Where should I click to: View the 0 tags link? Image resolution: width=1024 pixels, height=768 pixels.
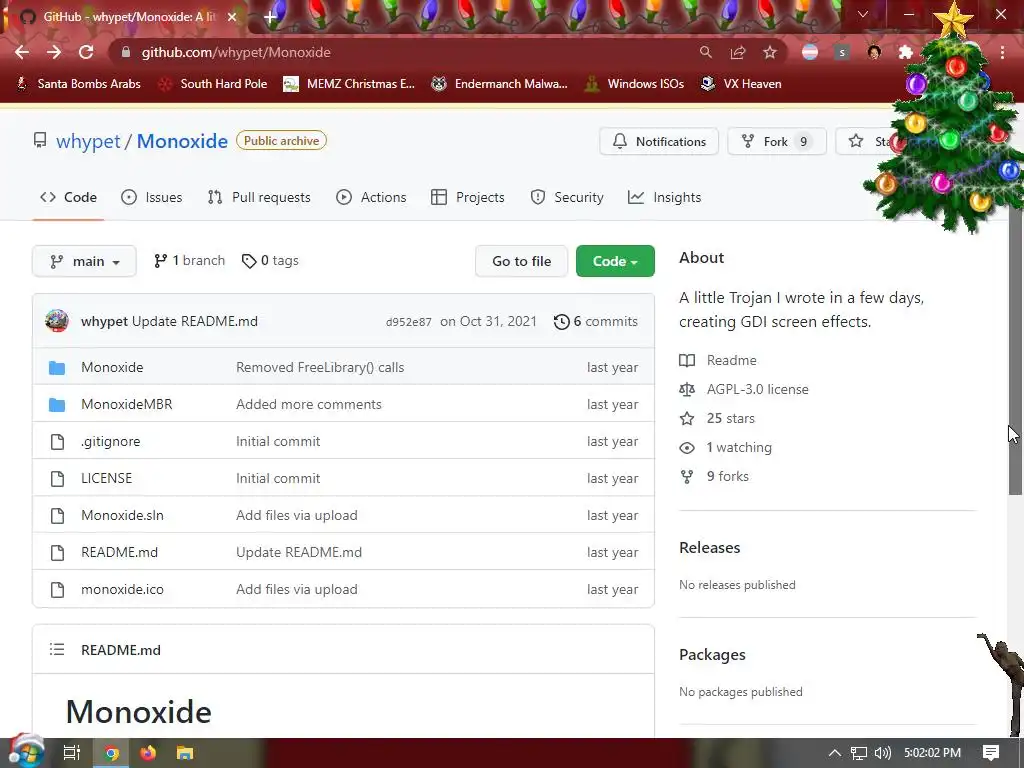[270, 261]
